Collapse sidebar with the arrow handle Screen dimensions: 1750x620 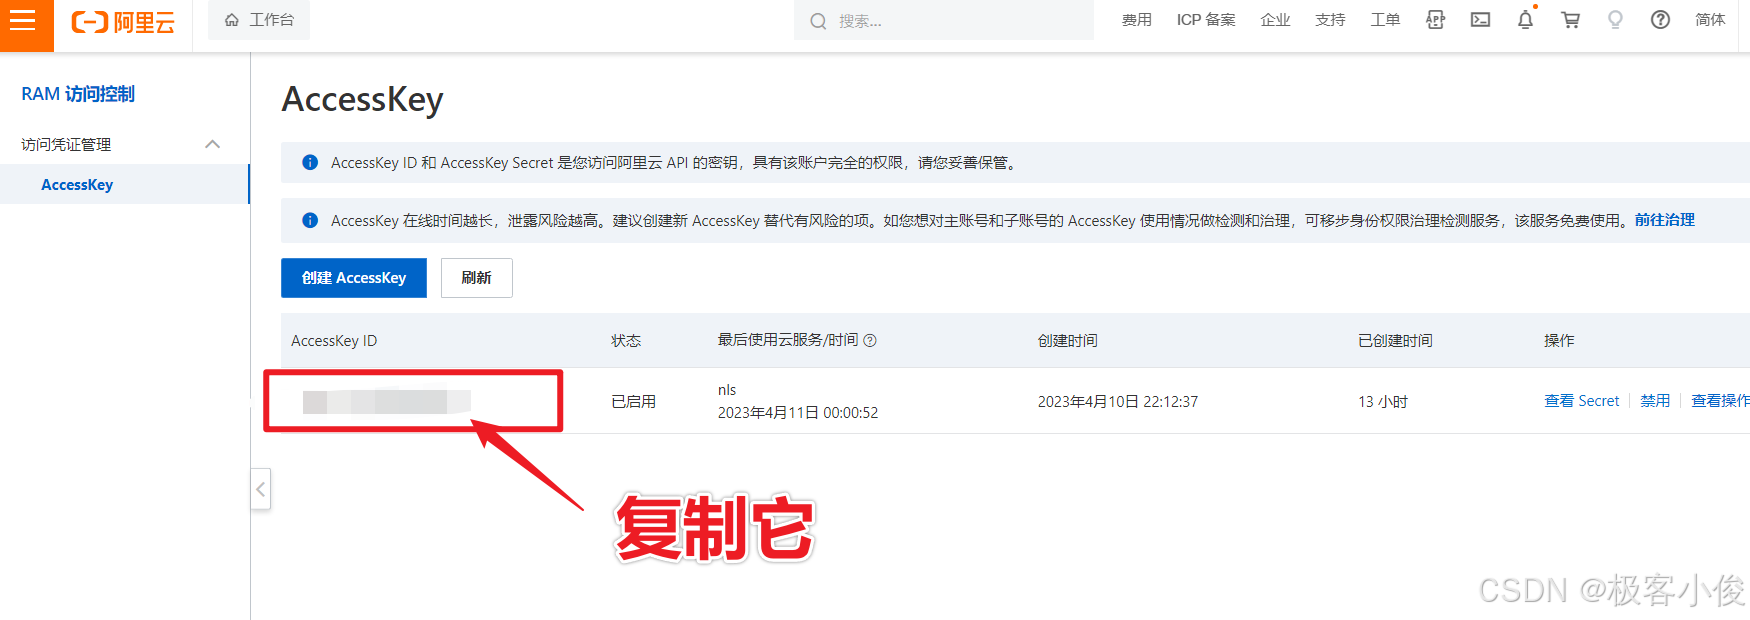[x=261, y=490]
